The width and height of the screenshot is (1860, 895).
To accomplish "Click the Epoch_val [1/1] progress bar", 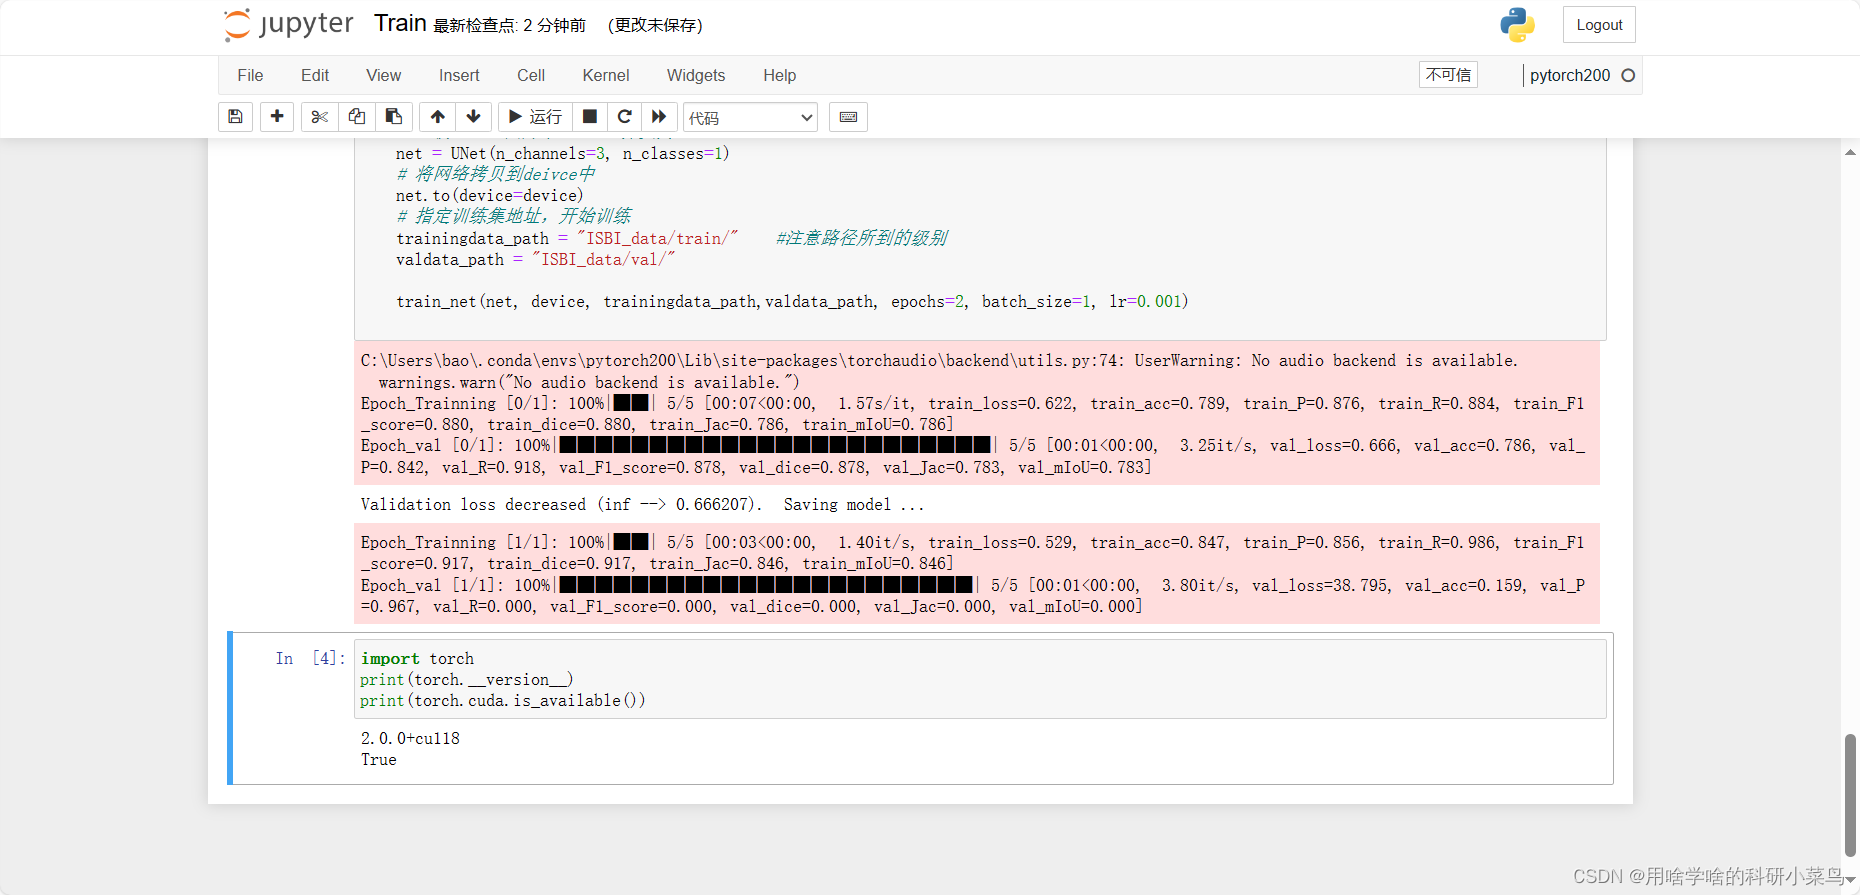I will click(766, 585).
